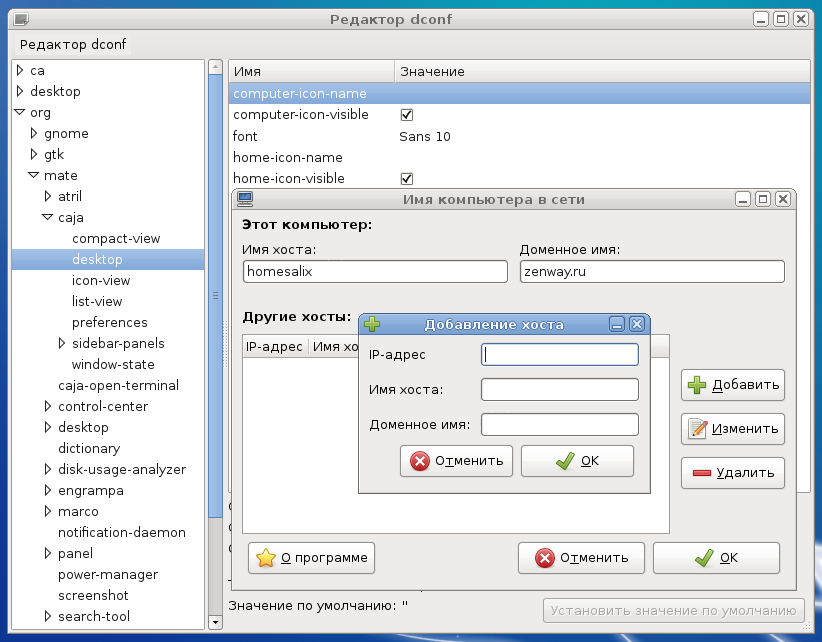Screen dimensions: 822x642
Task: Click Отменить in Добавление хоста dialog
Action: (456, 461)
